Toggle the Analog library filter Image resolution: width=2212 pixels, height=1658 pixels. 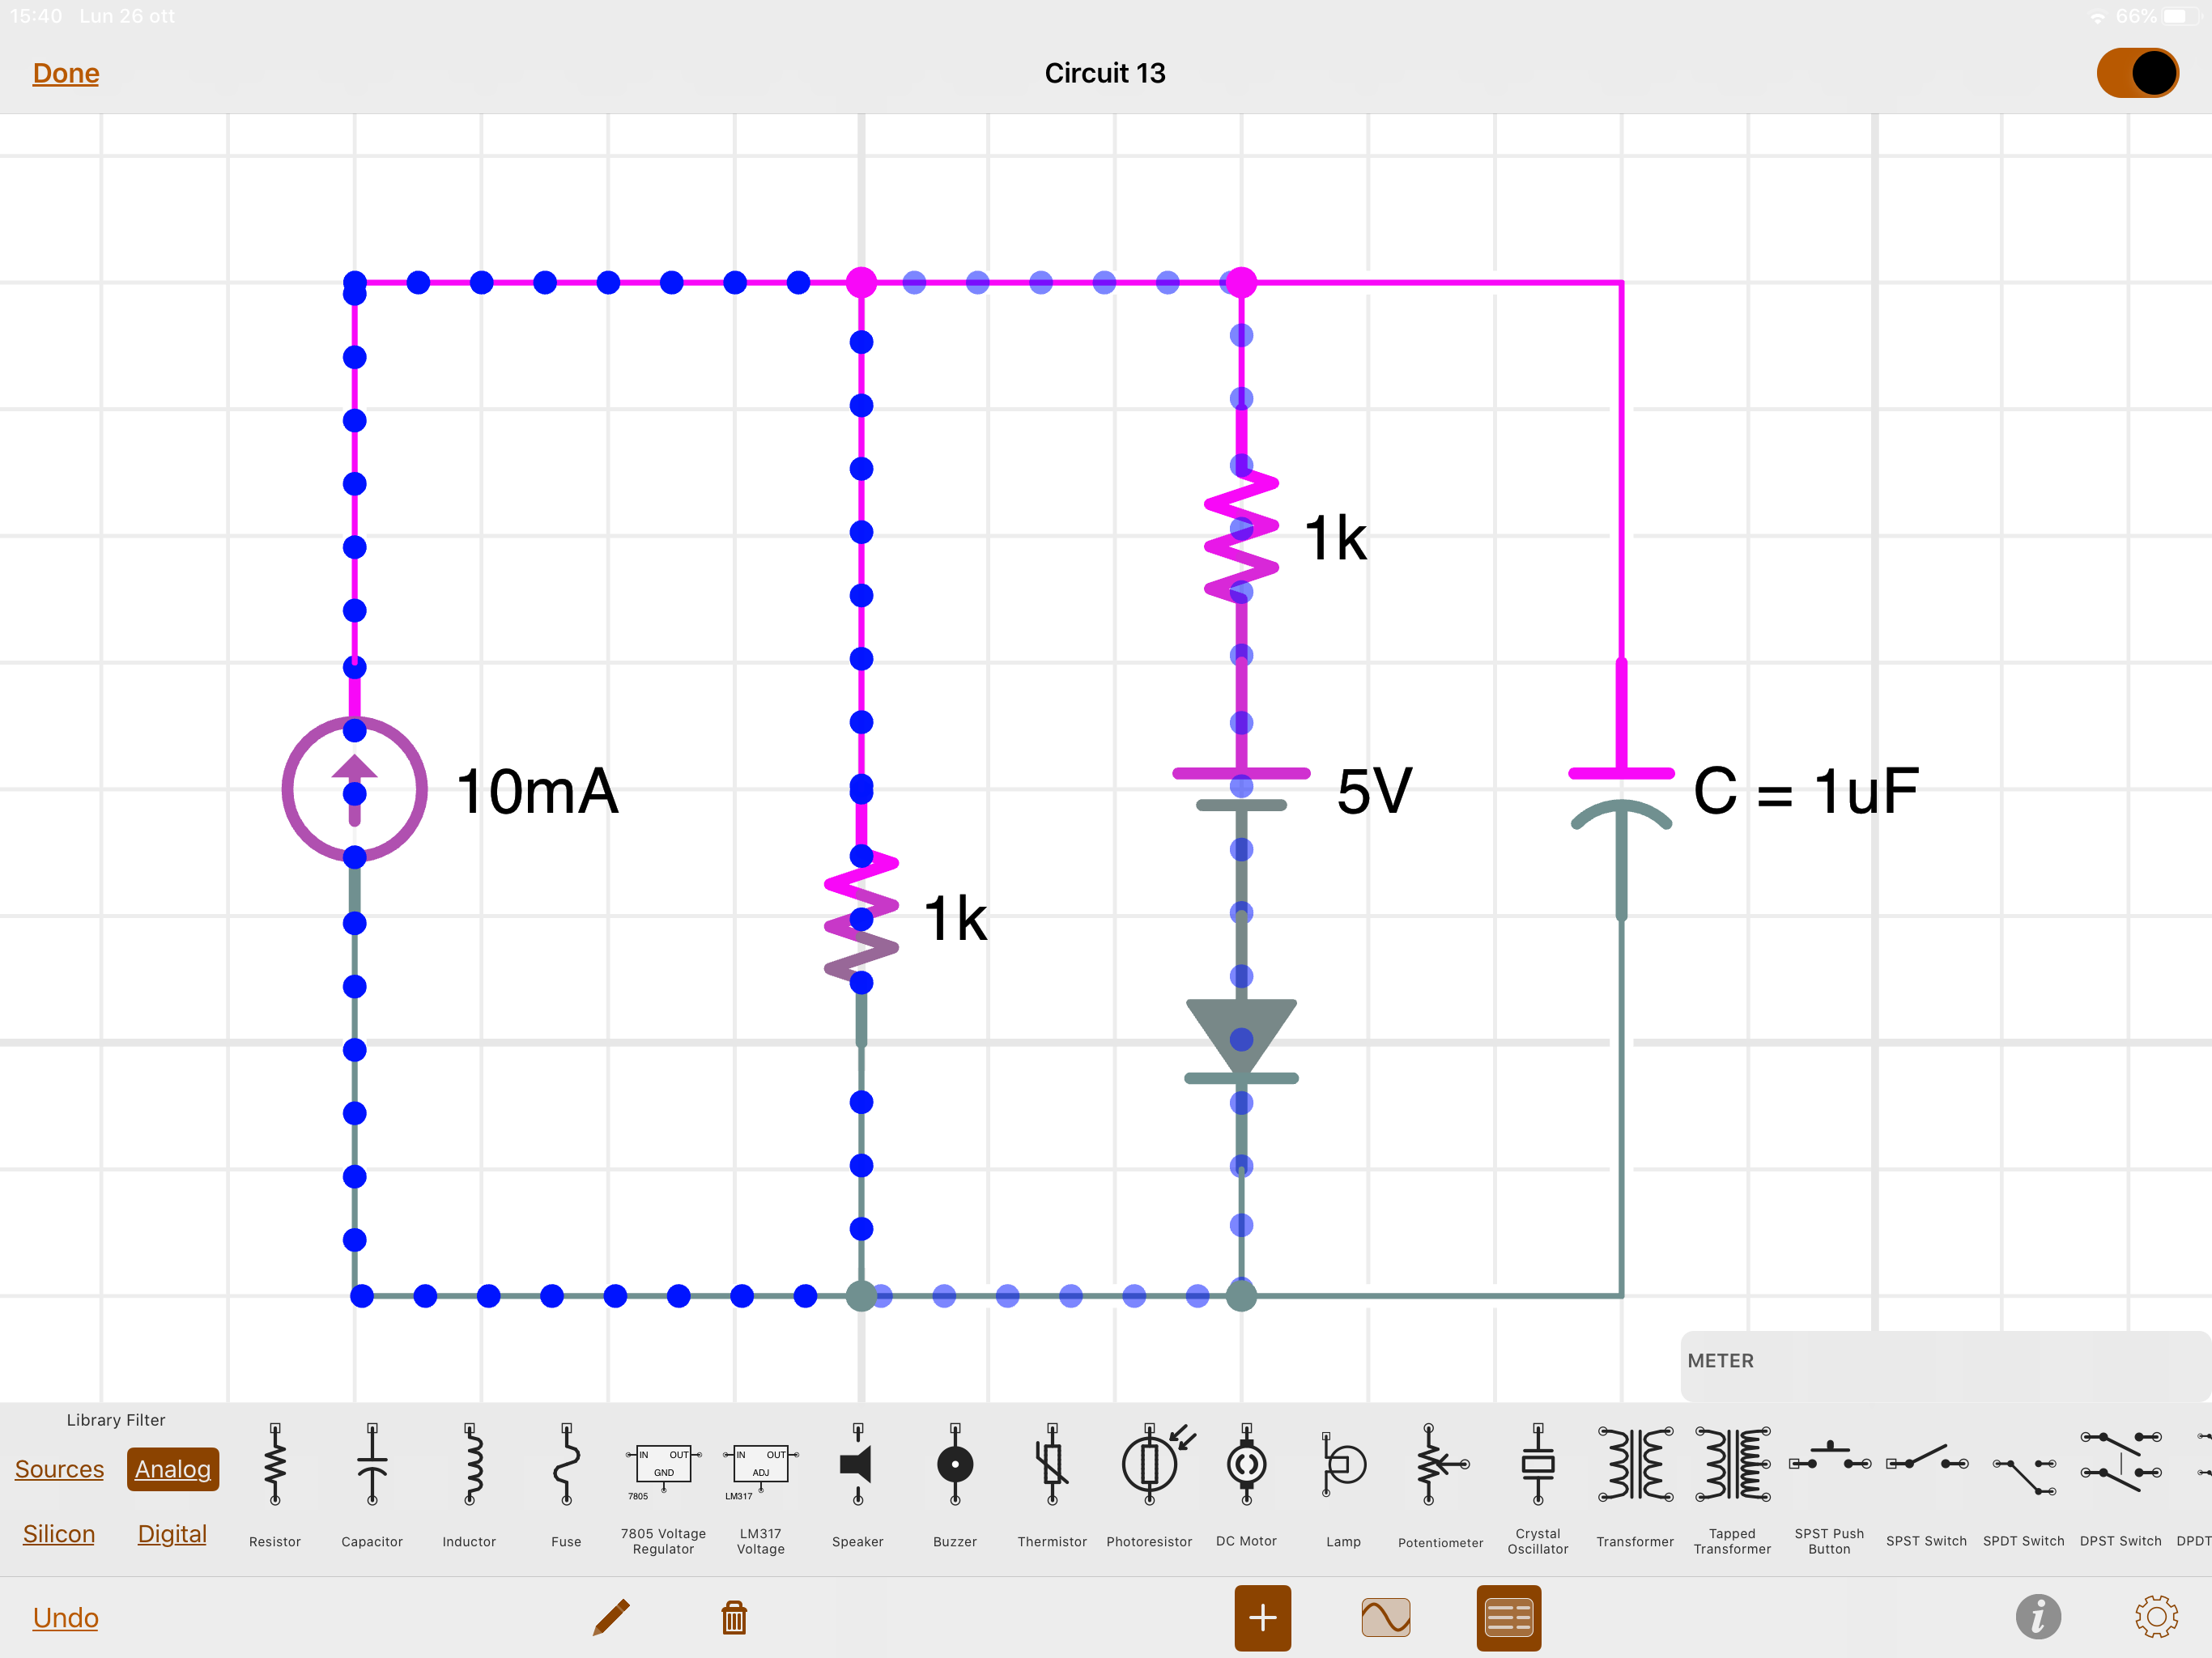tap(173, 1469)
